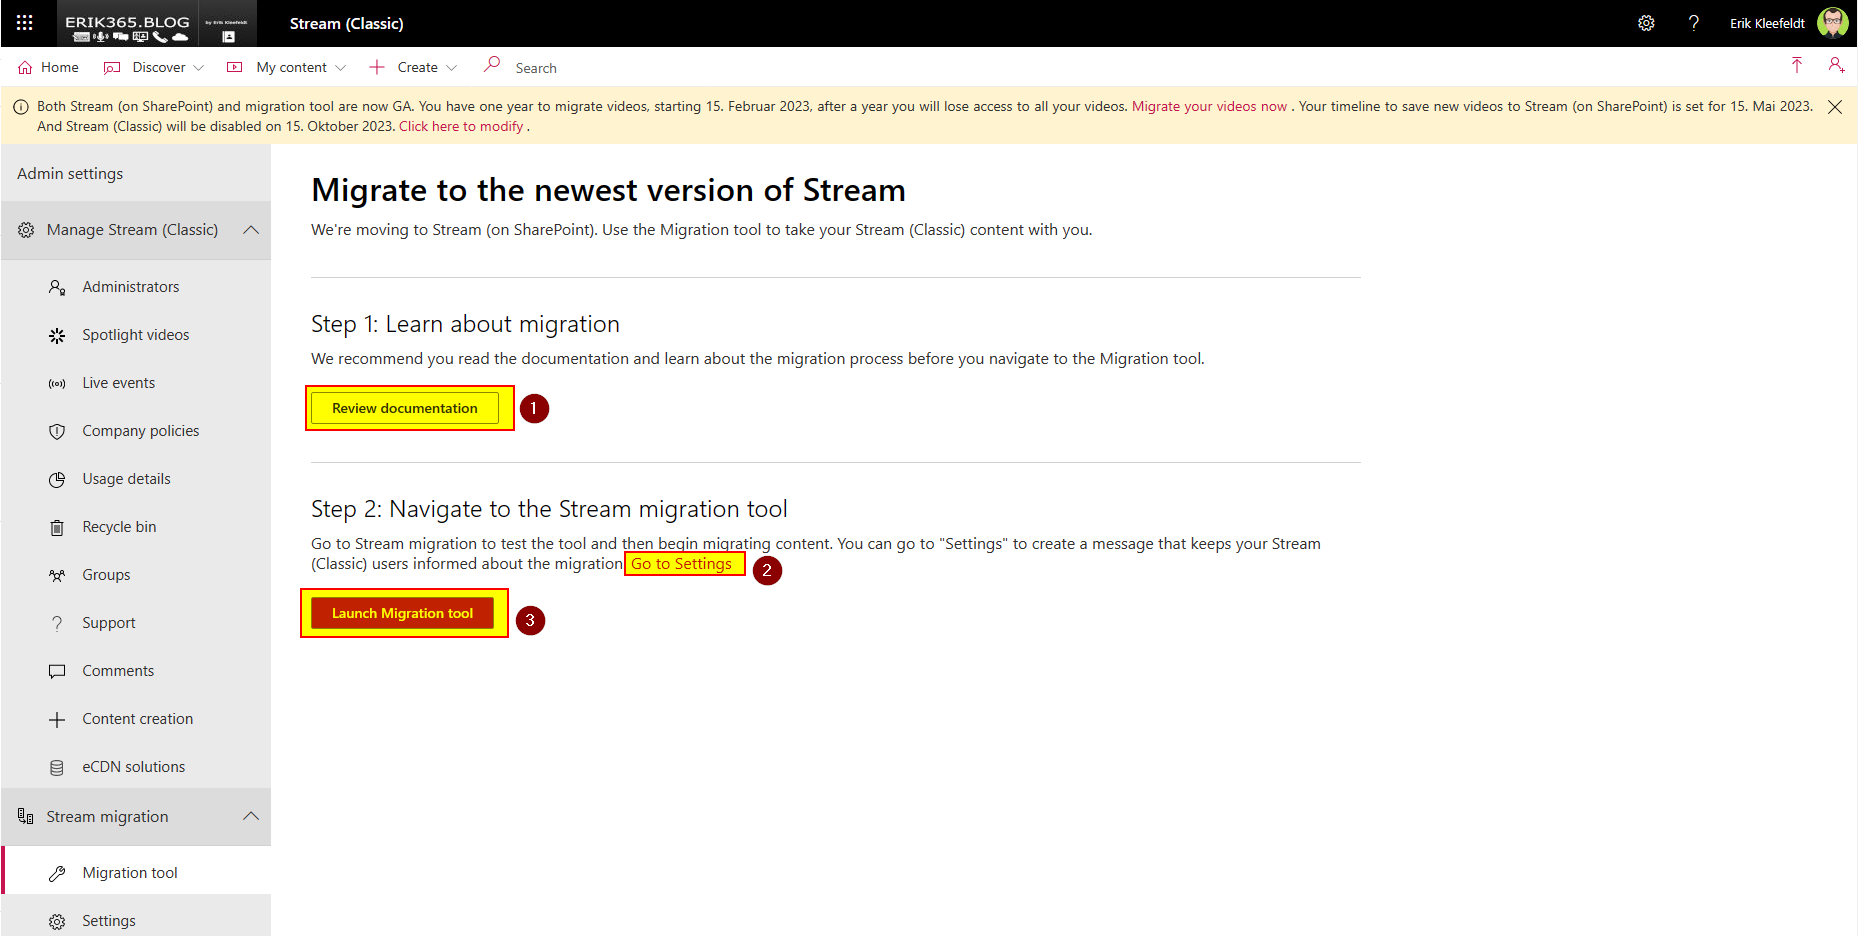Open Erik Kleefeldt's profile avatar
Viewport: 1858px width, 936px height.
tap(1832, 23)
